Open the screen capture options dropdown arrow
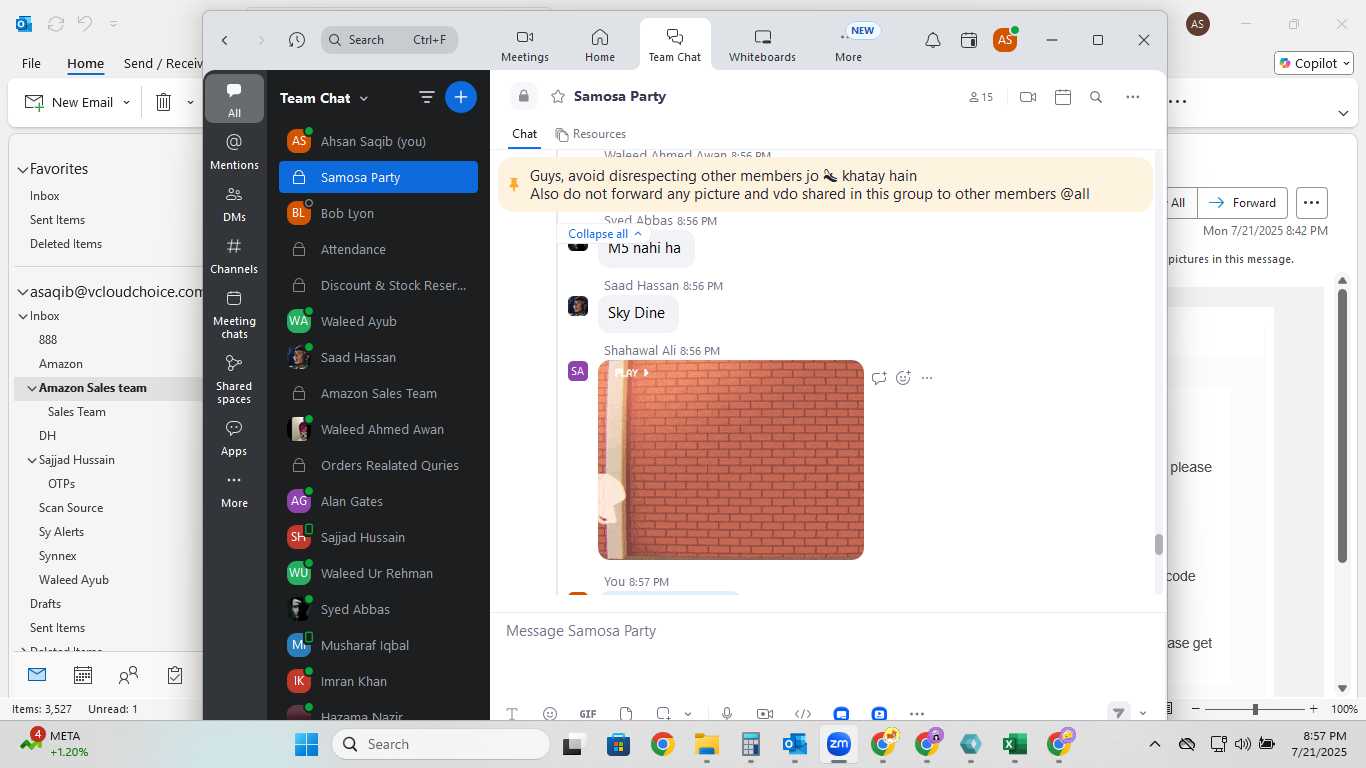This screenshot has height=768, width=1366. pyautogui.click(x=688, y=714)
